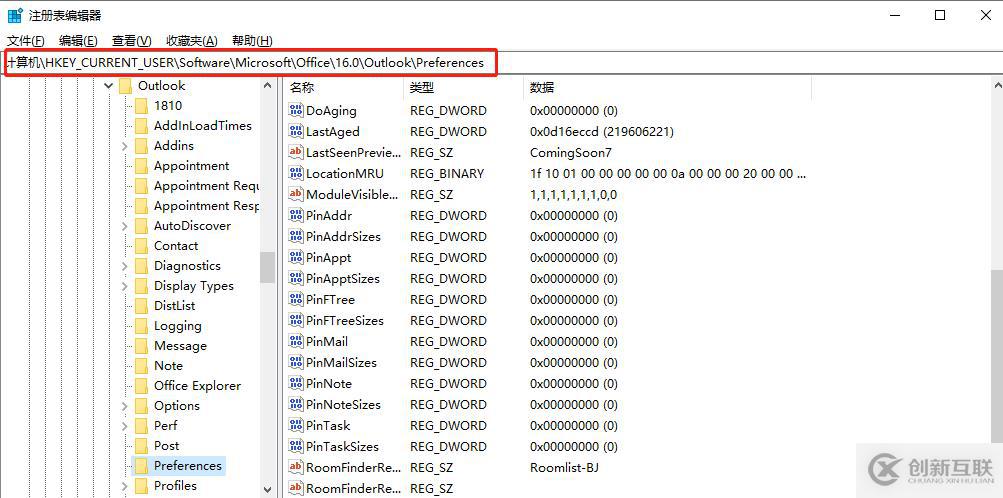Select the RoomFinderRe... icon with Roomlist-BJ data
1003x498 pixels.
[296, 467]
